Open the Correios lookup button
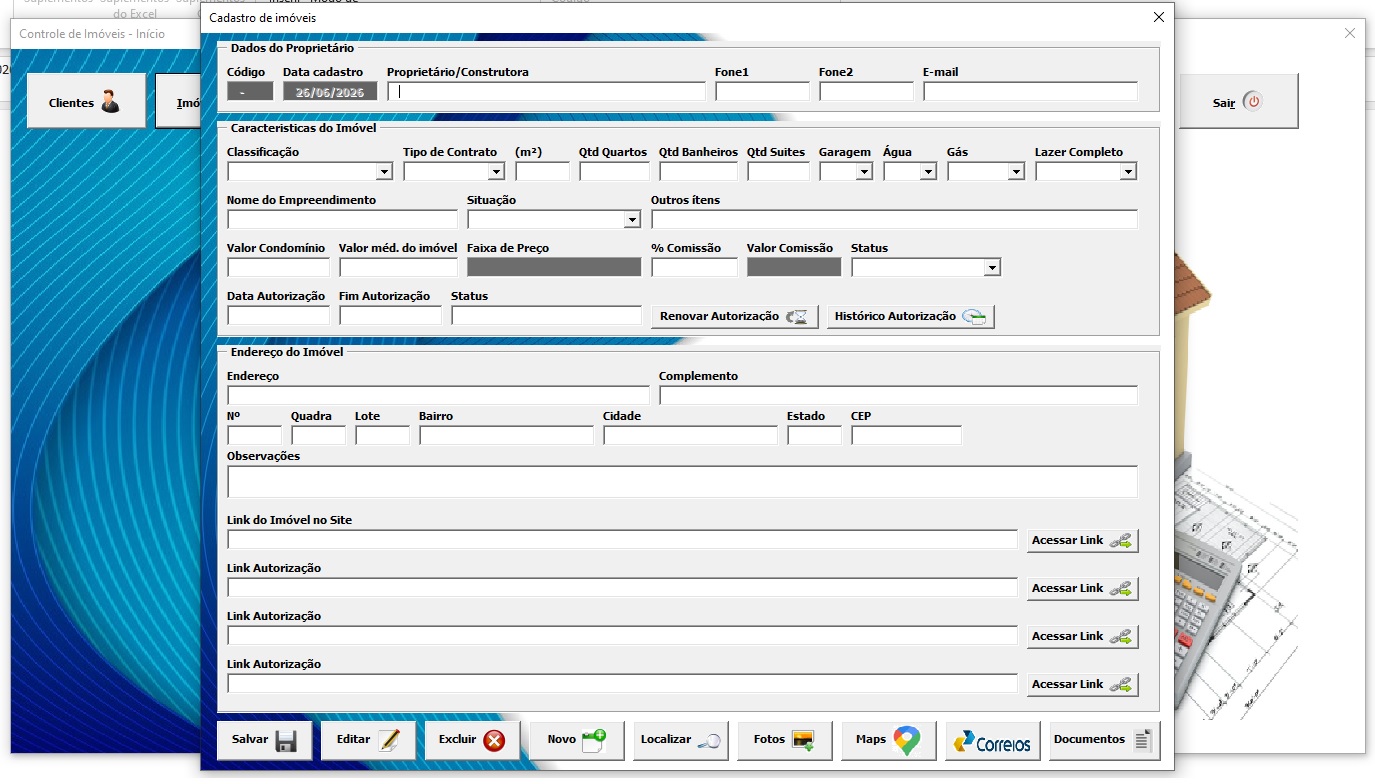 click(993, 741)
